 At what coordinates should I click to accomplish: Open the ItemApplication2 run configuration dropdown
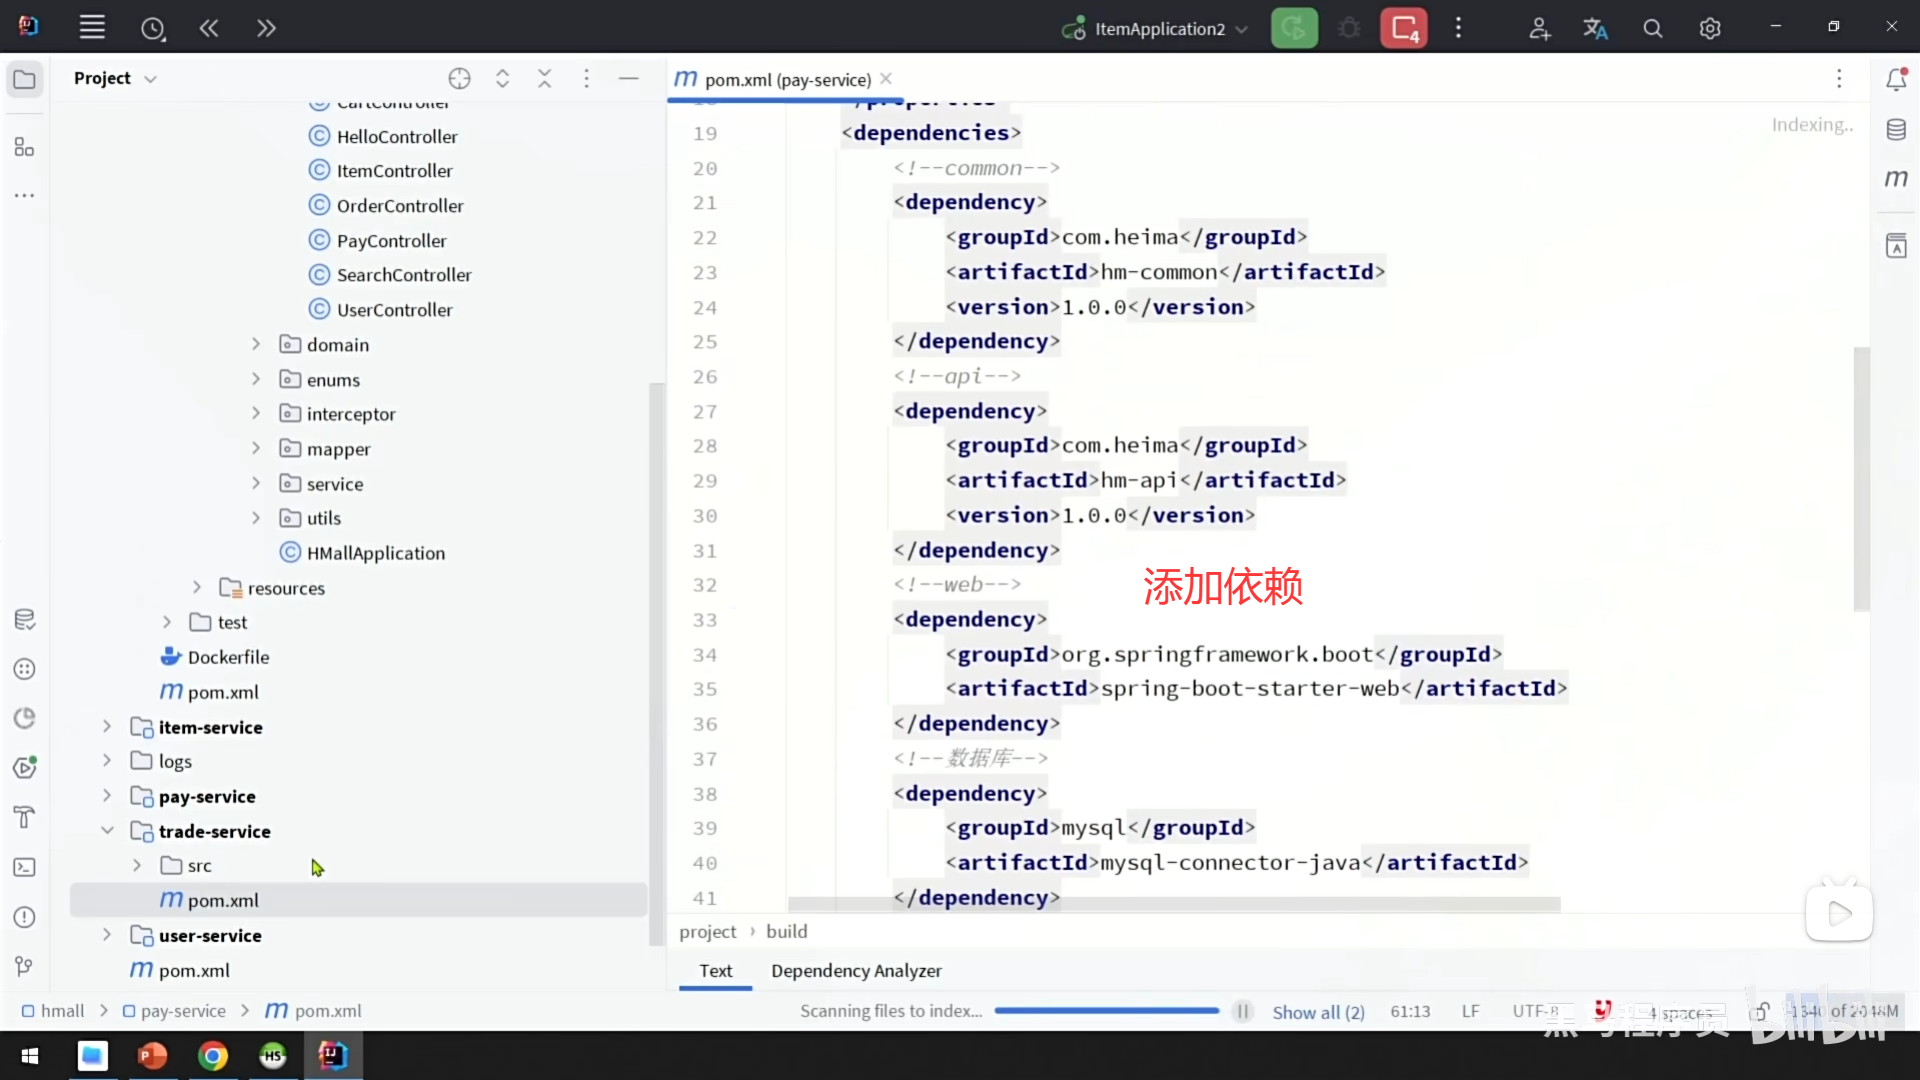pyautogui.click(x=1158, y=29)
